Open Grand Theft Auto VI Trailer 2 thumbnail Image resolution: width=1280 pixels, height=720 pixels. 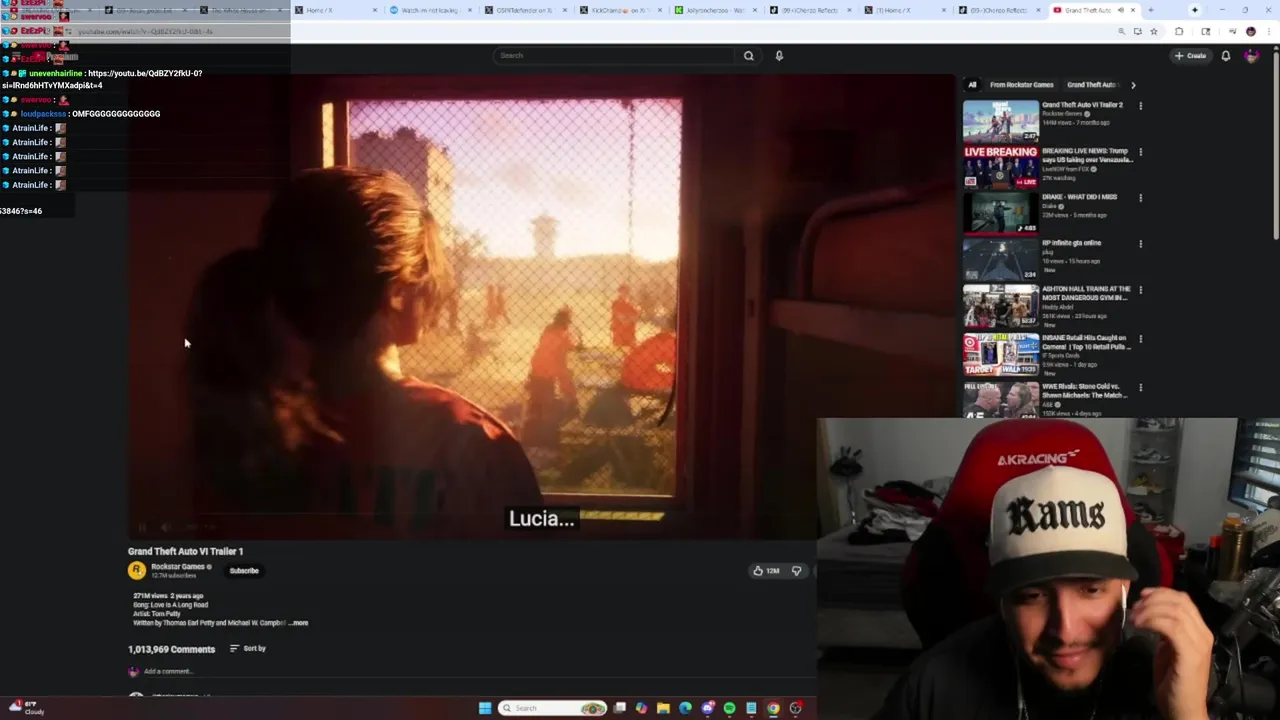tap(1000, 120)
